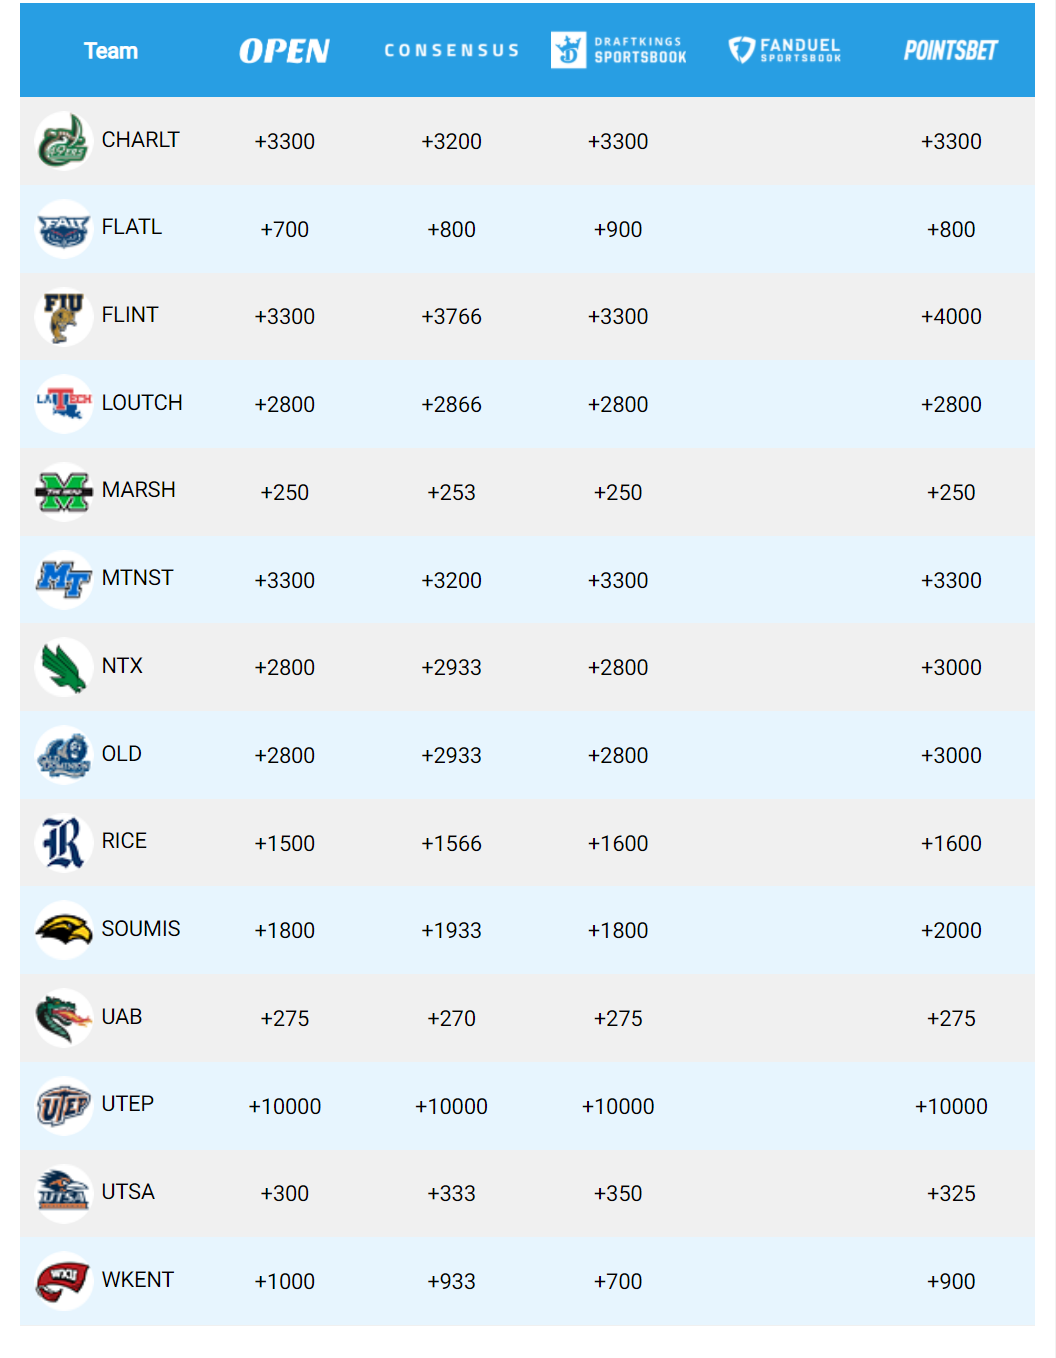Viewport: 1056px width, 1358px height.
Task: Select the FAU Owls logo
Action: click(x=64, y=229)
